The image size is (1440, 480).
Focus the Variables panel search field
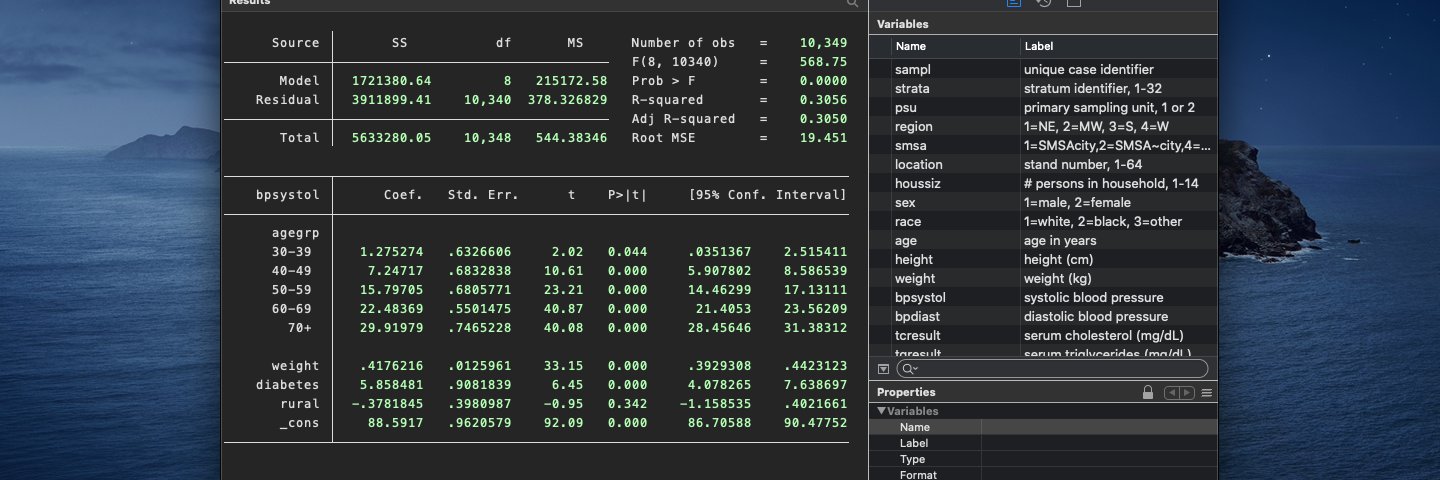(x=1054, y=369)
